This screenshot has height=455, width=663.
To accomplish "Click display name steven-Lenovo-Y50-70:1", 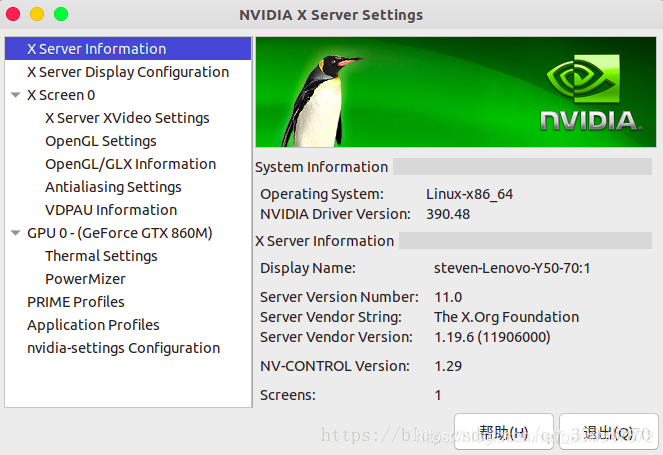I will coord(512,268).
